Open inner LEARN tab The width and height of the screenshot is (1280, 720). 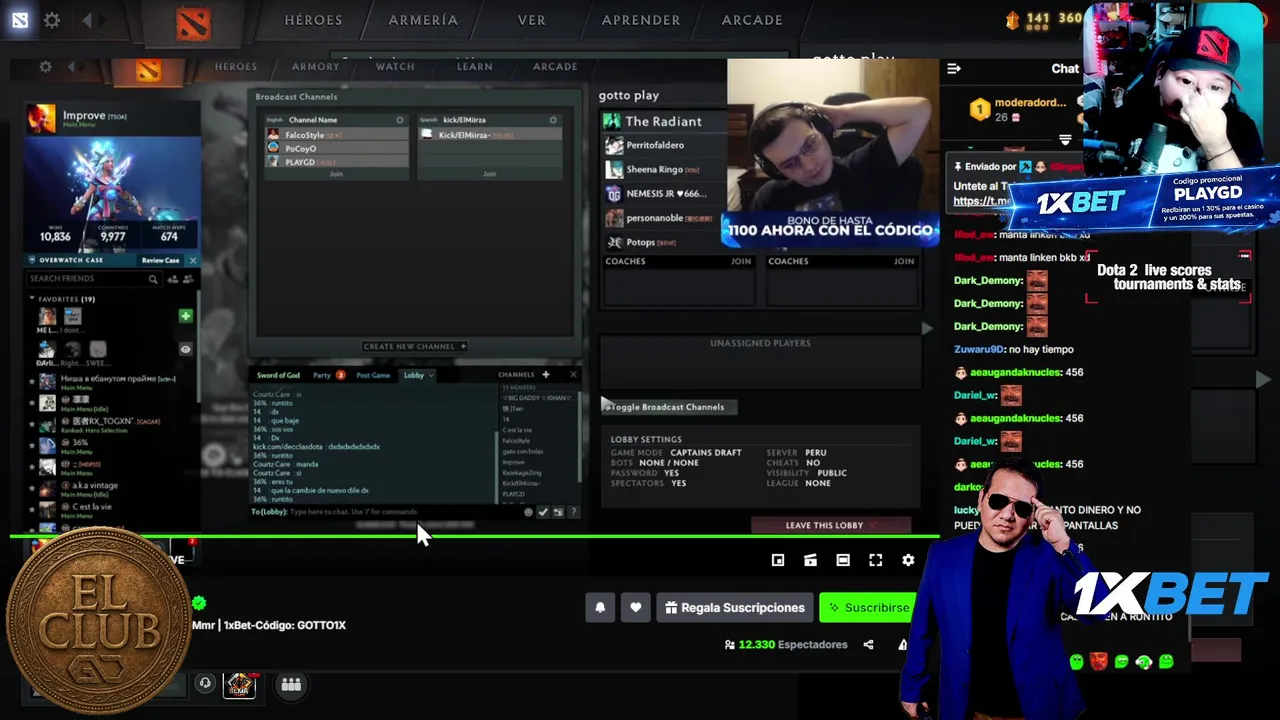(x=475, y=67)
